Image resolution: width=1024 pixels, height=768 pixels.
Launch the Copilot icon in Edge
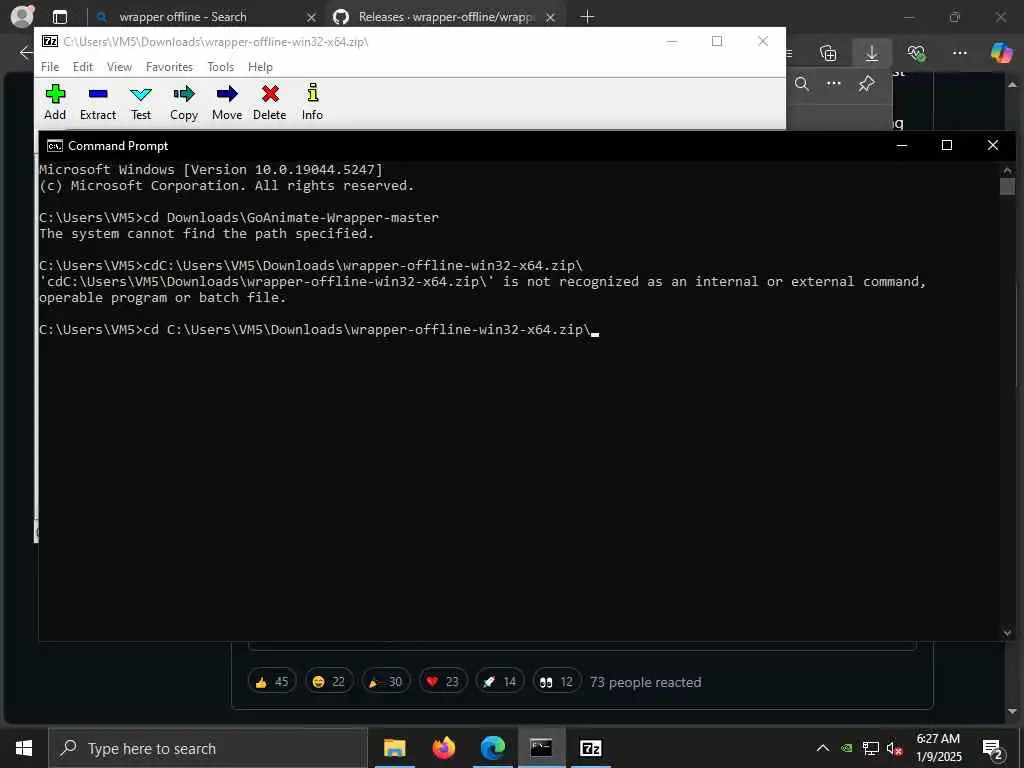[x=1001, y=53]
